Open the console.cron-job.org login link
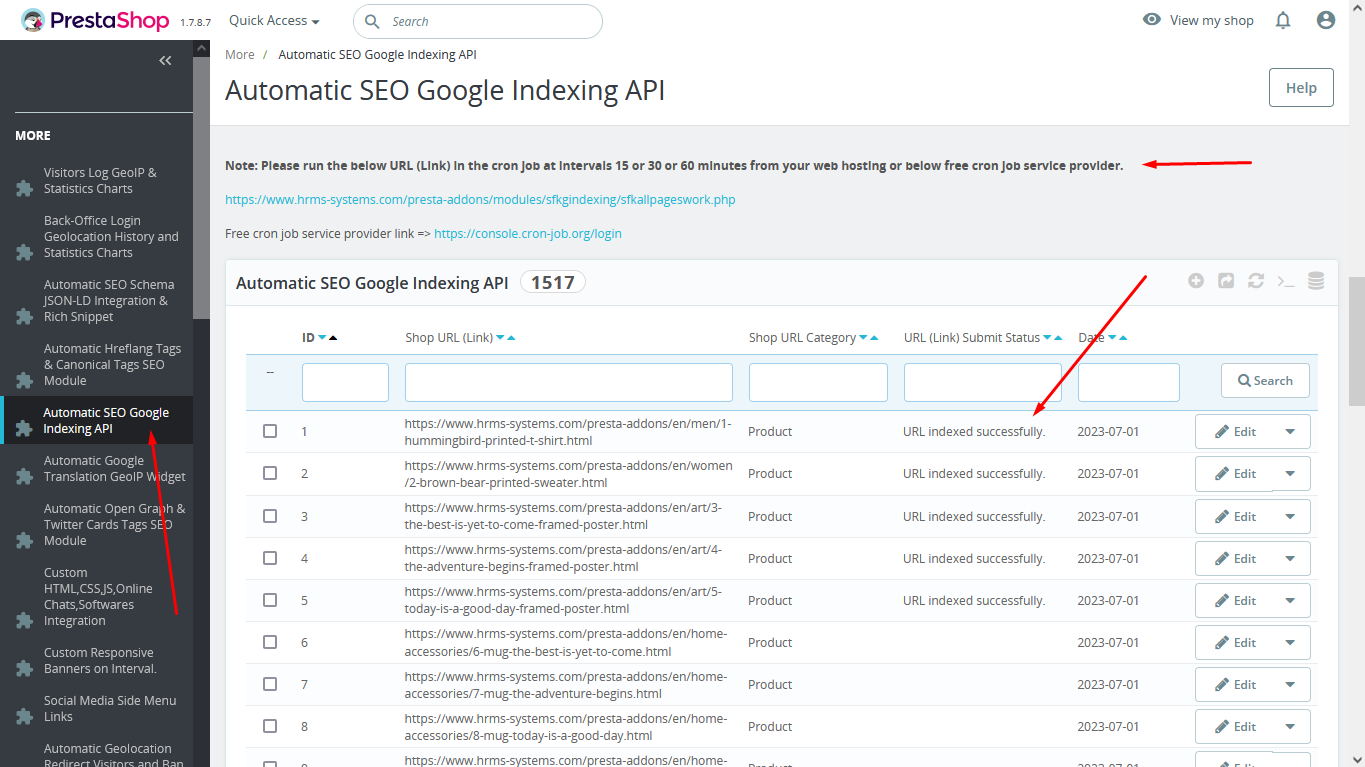The image size is (1365, 767). click(528, 234)
